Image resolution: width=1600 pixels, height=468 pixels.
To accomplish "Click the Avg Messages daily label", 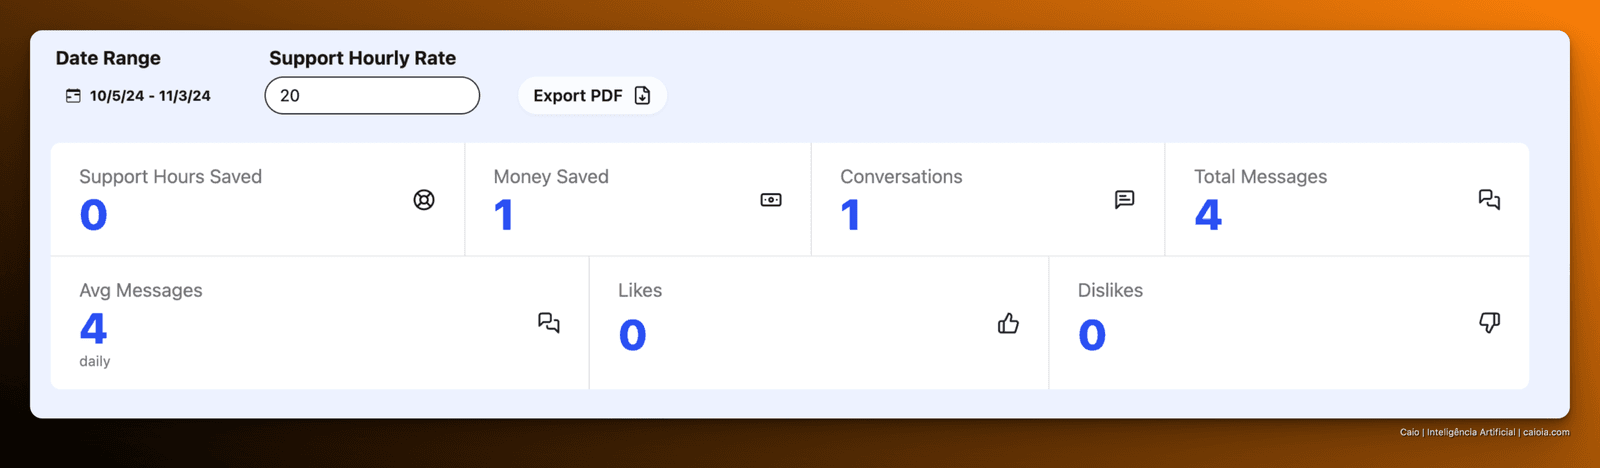I will pos(95,361).
